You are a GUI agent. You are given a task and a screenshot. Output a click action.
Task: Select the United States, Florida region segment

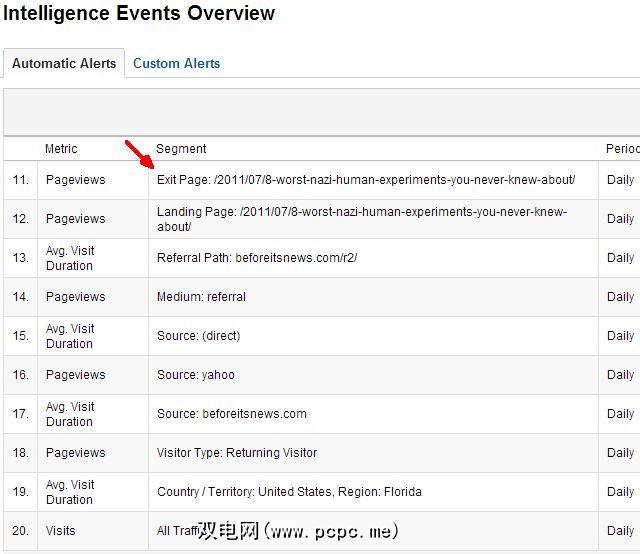(289, 492)
